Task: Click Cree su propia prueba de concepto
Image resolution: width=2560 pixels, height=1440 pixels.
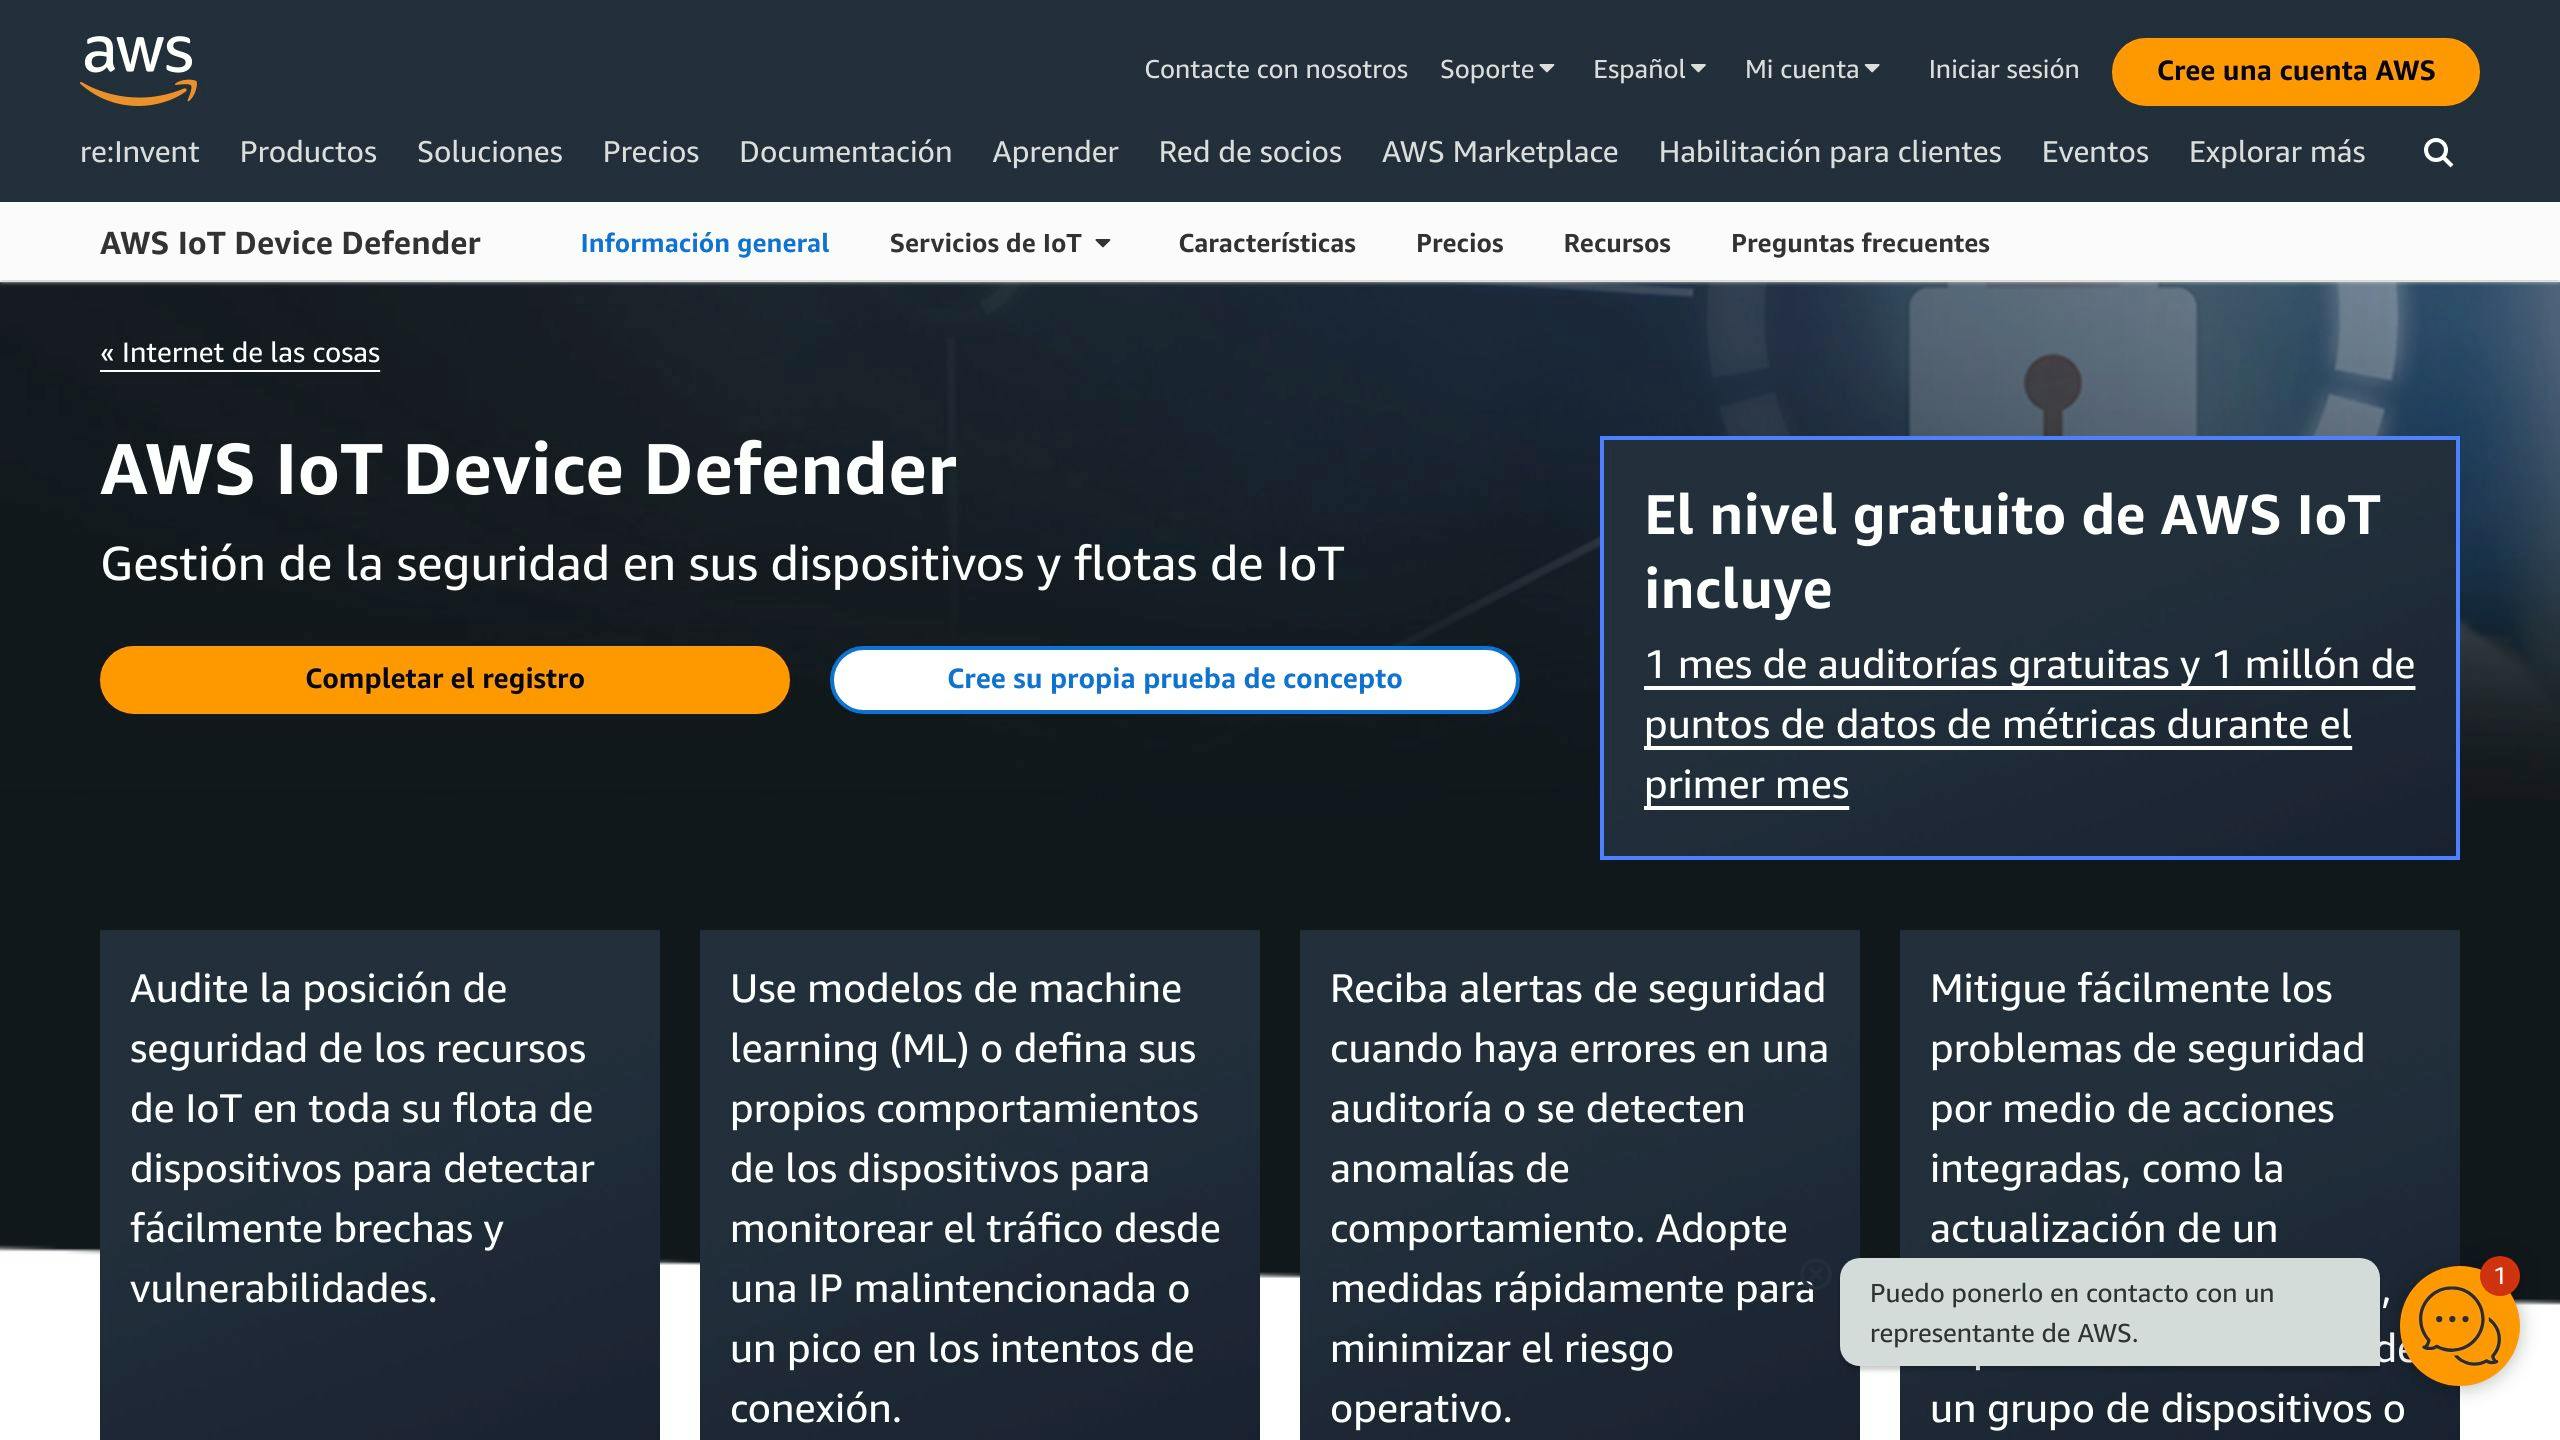Action: click(1175, 679)
